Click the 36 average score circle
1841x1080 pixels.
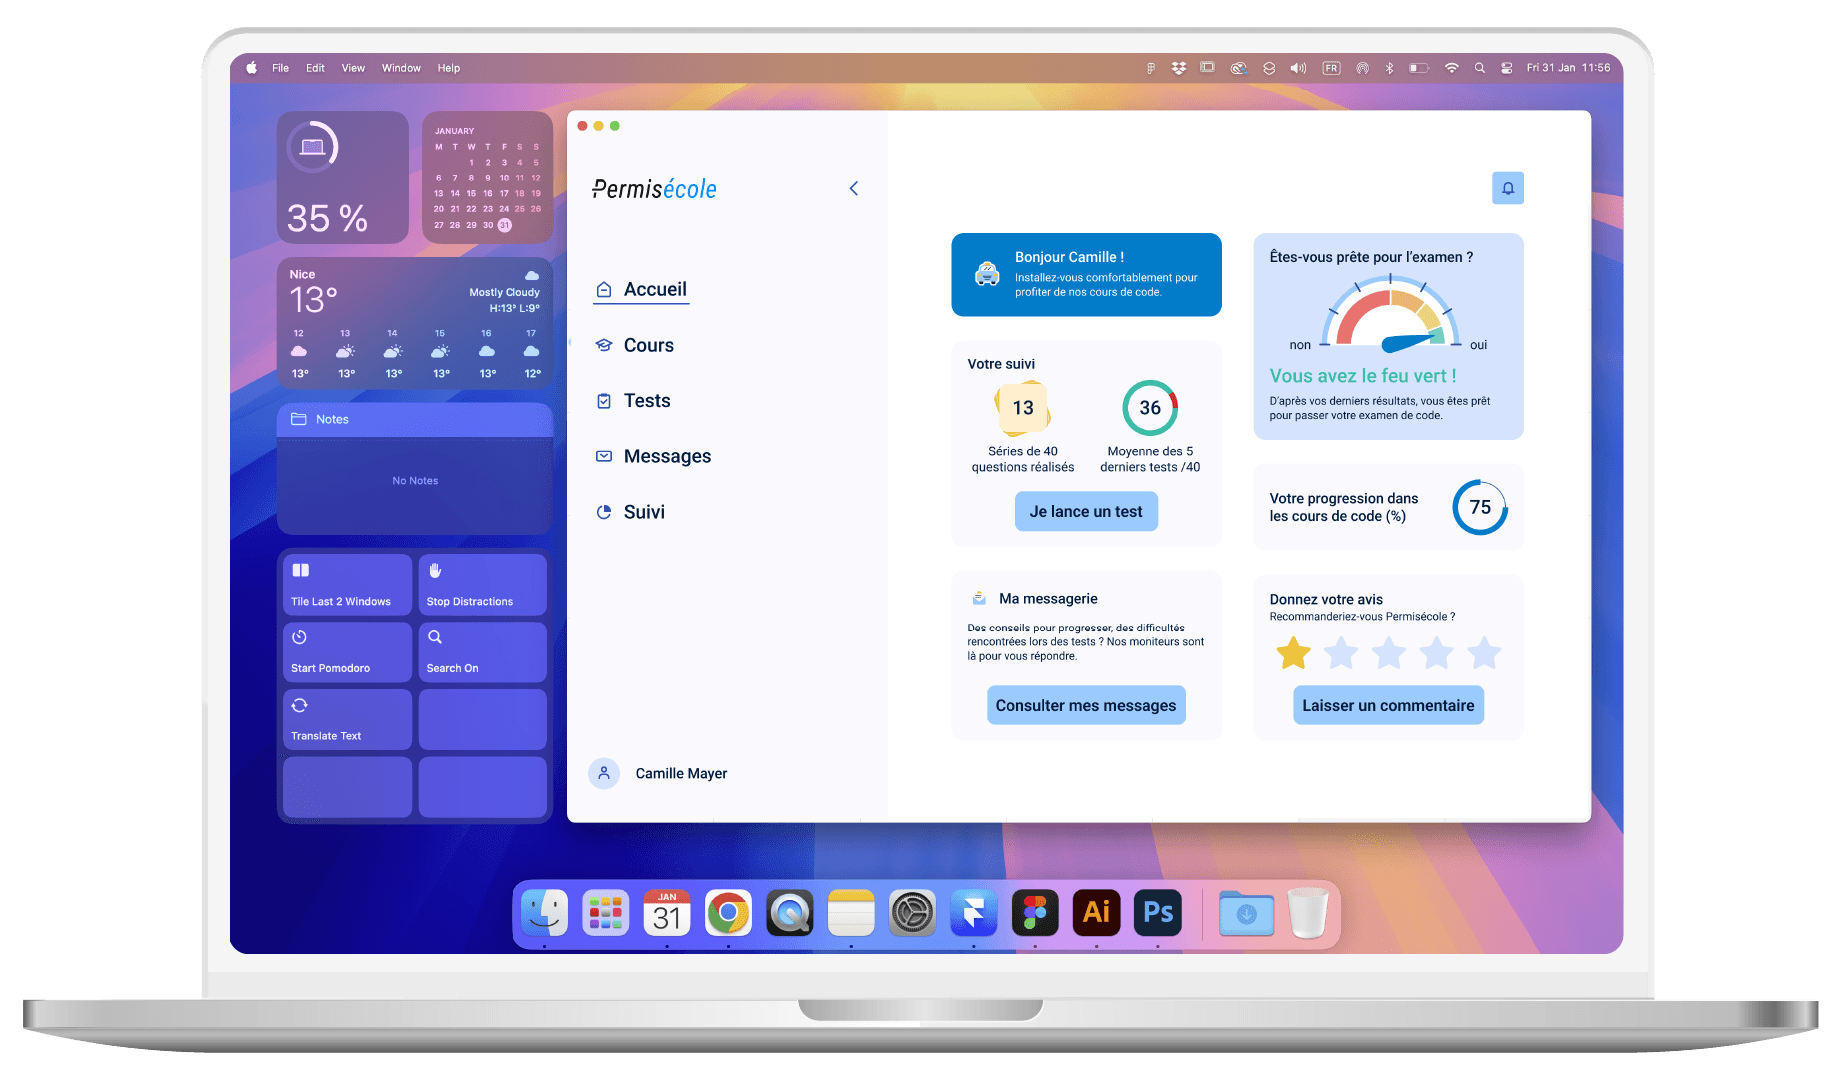1150,407
